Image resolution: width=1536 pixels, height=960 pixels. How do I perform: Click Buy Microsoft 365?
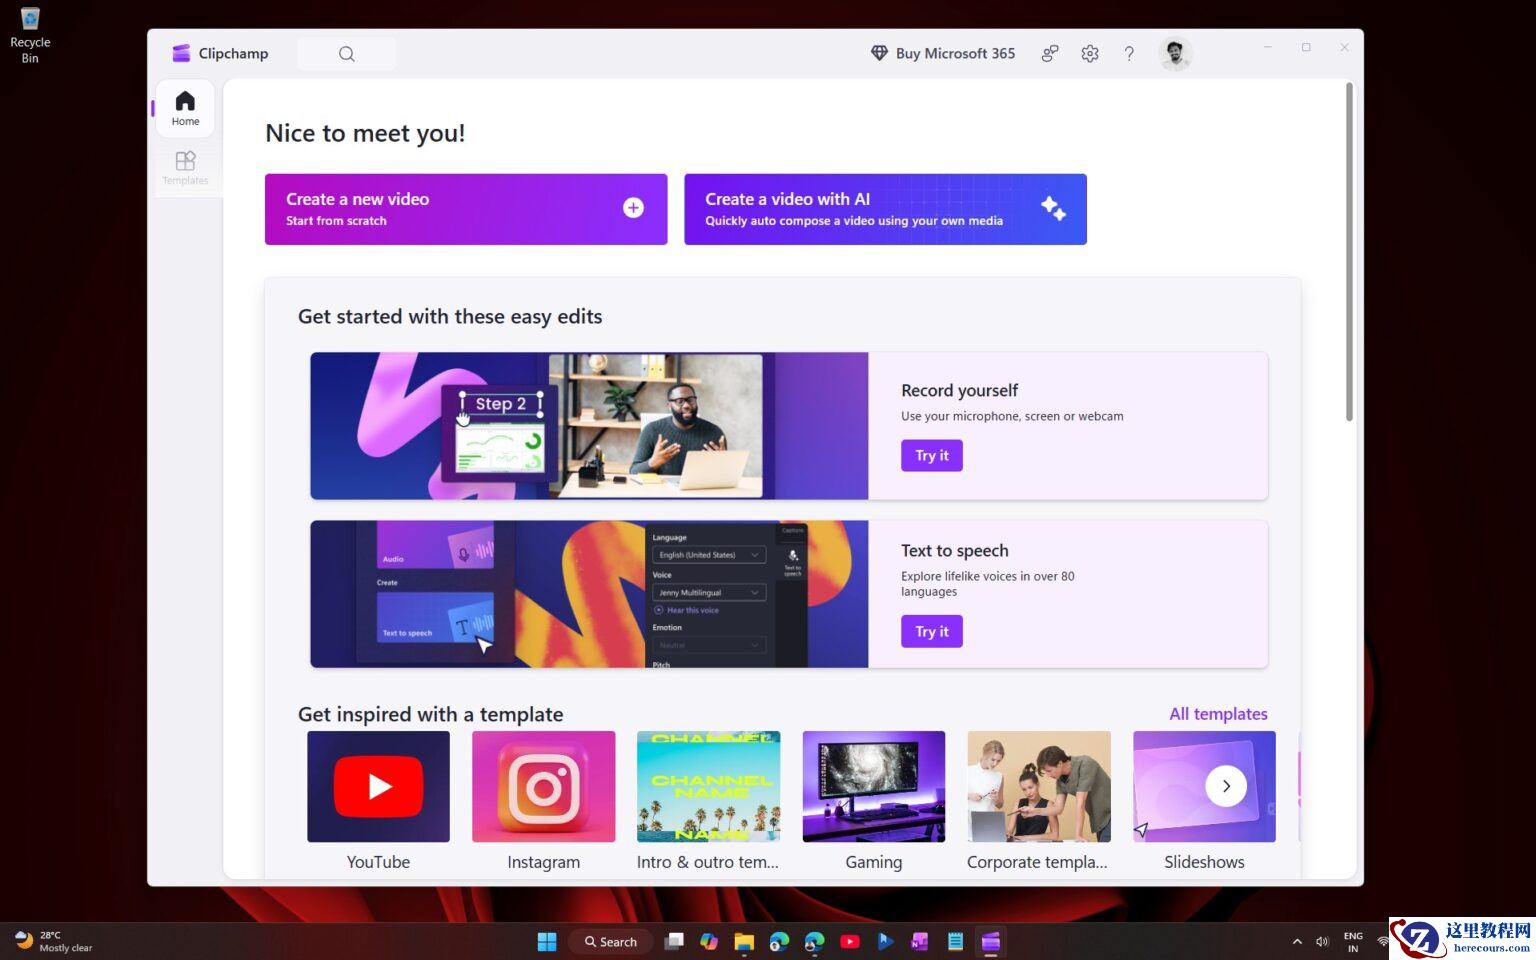tap(943, 54)
